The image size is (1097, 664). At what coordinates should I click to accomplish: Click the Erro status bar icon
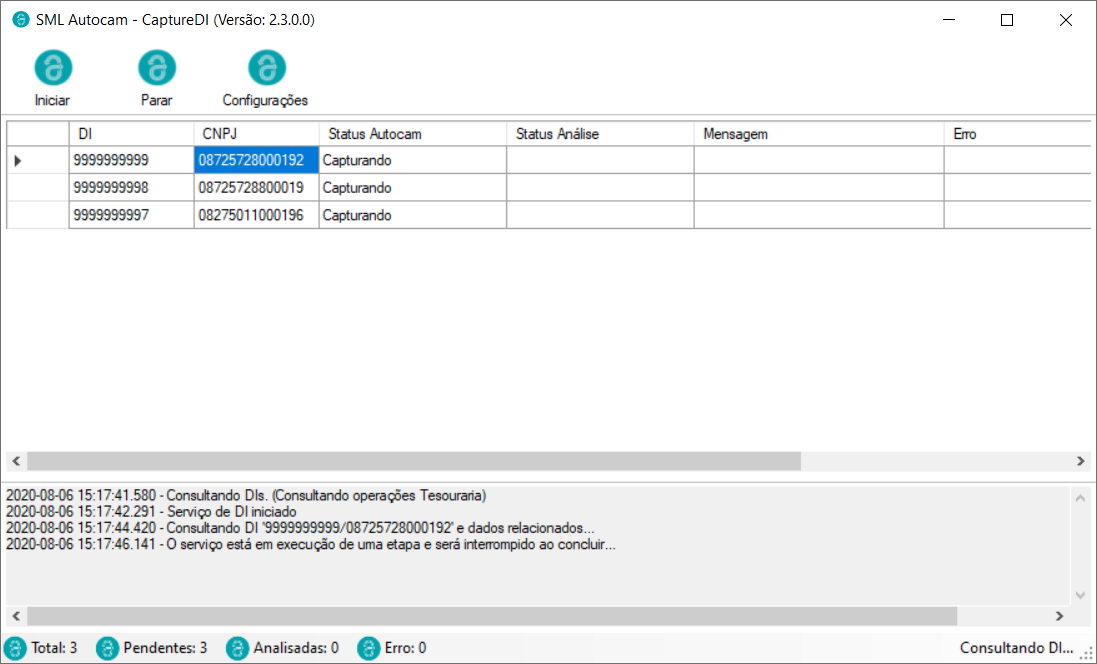click(369, 648)
